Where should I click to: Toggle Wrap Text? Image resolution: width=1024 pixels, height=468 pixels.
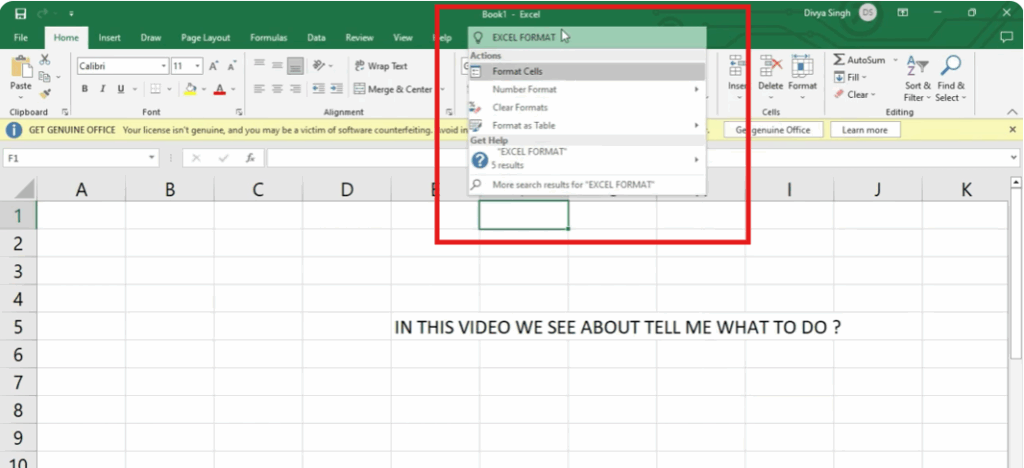[381, 66]
